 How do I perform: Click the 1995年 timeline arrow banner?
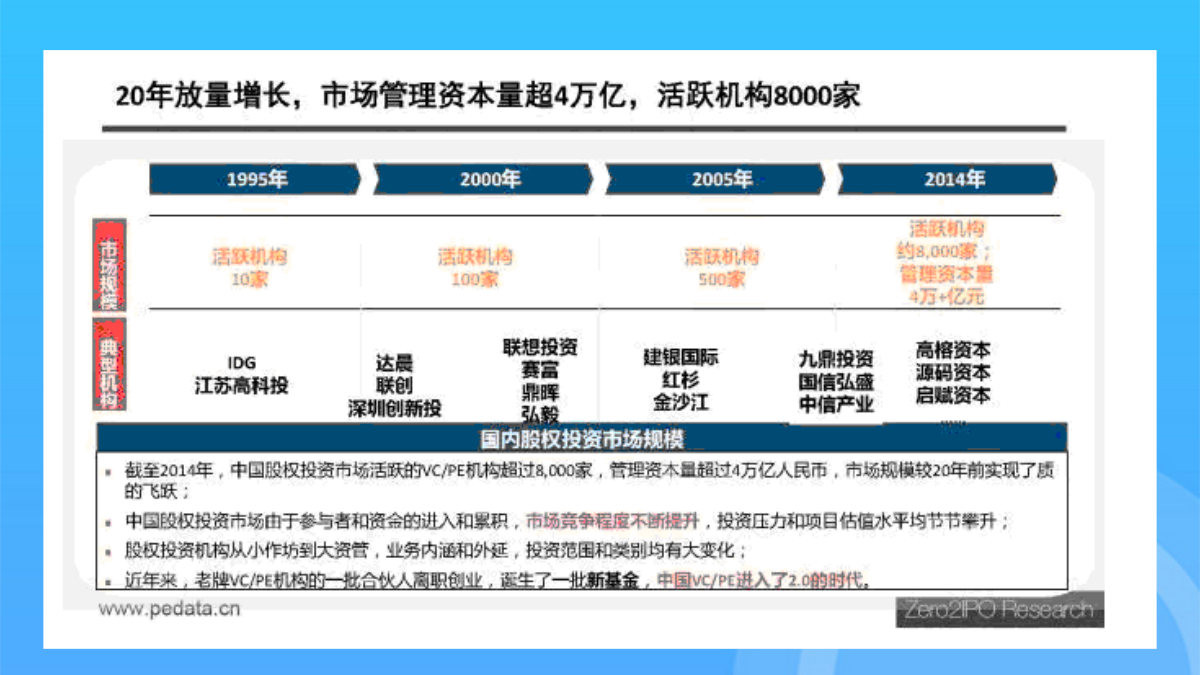[x=255, y=180]
